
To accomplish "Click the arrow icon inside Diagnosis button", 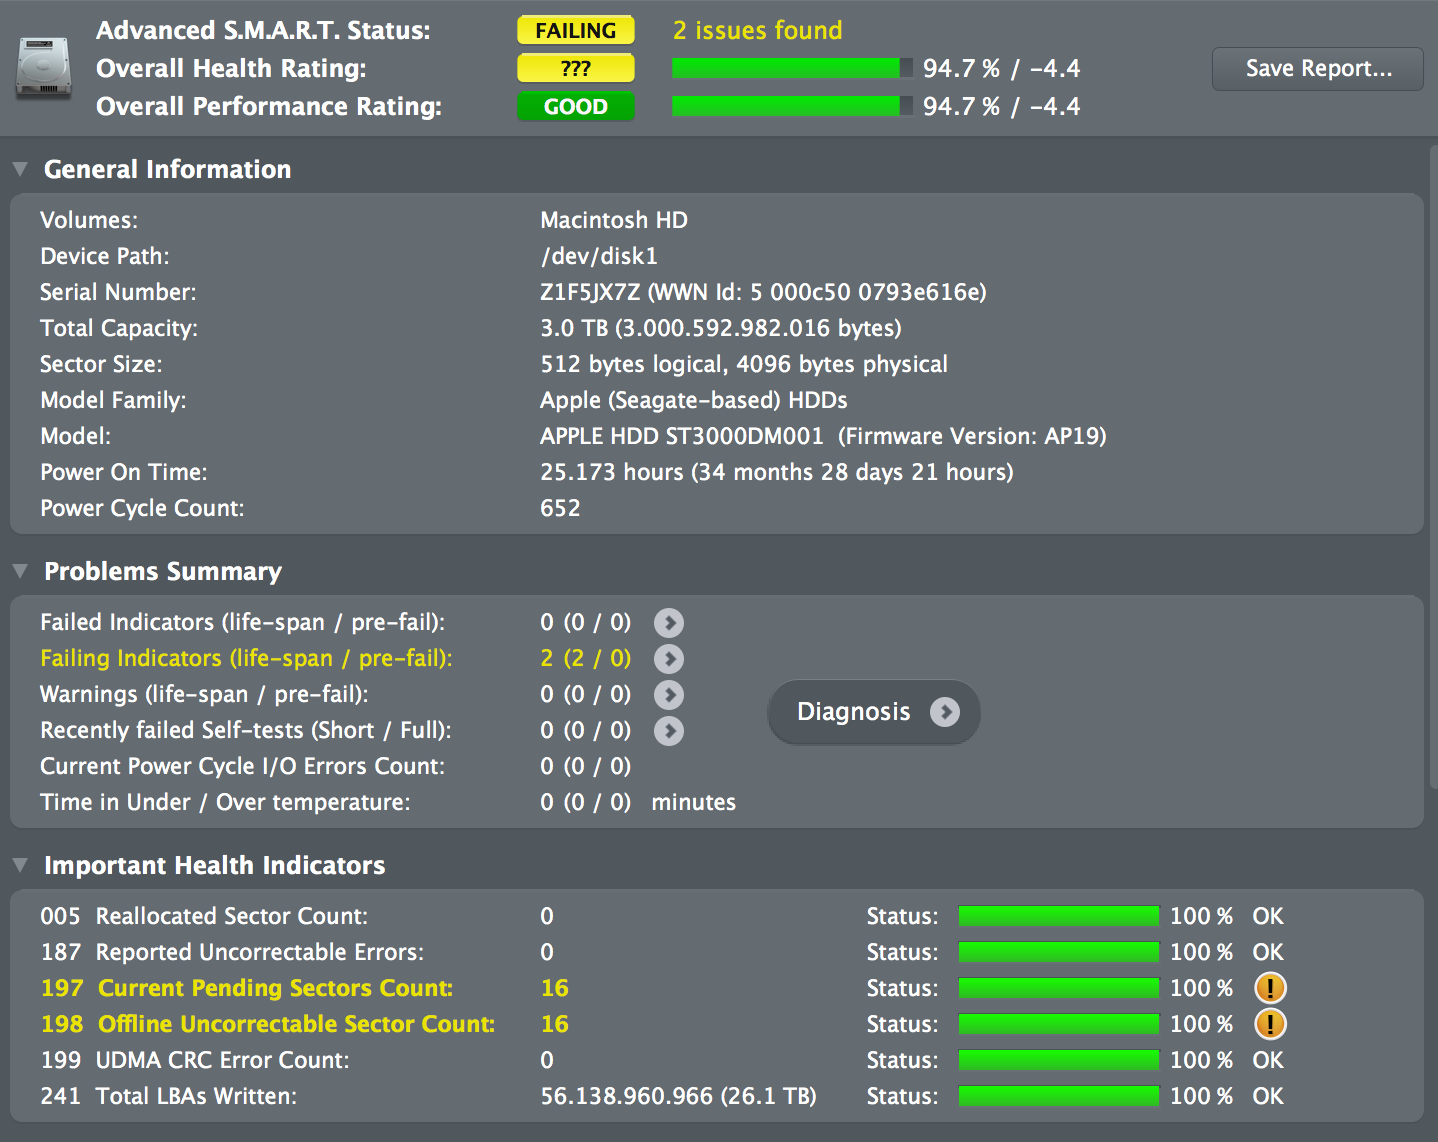I will (945, 712).
